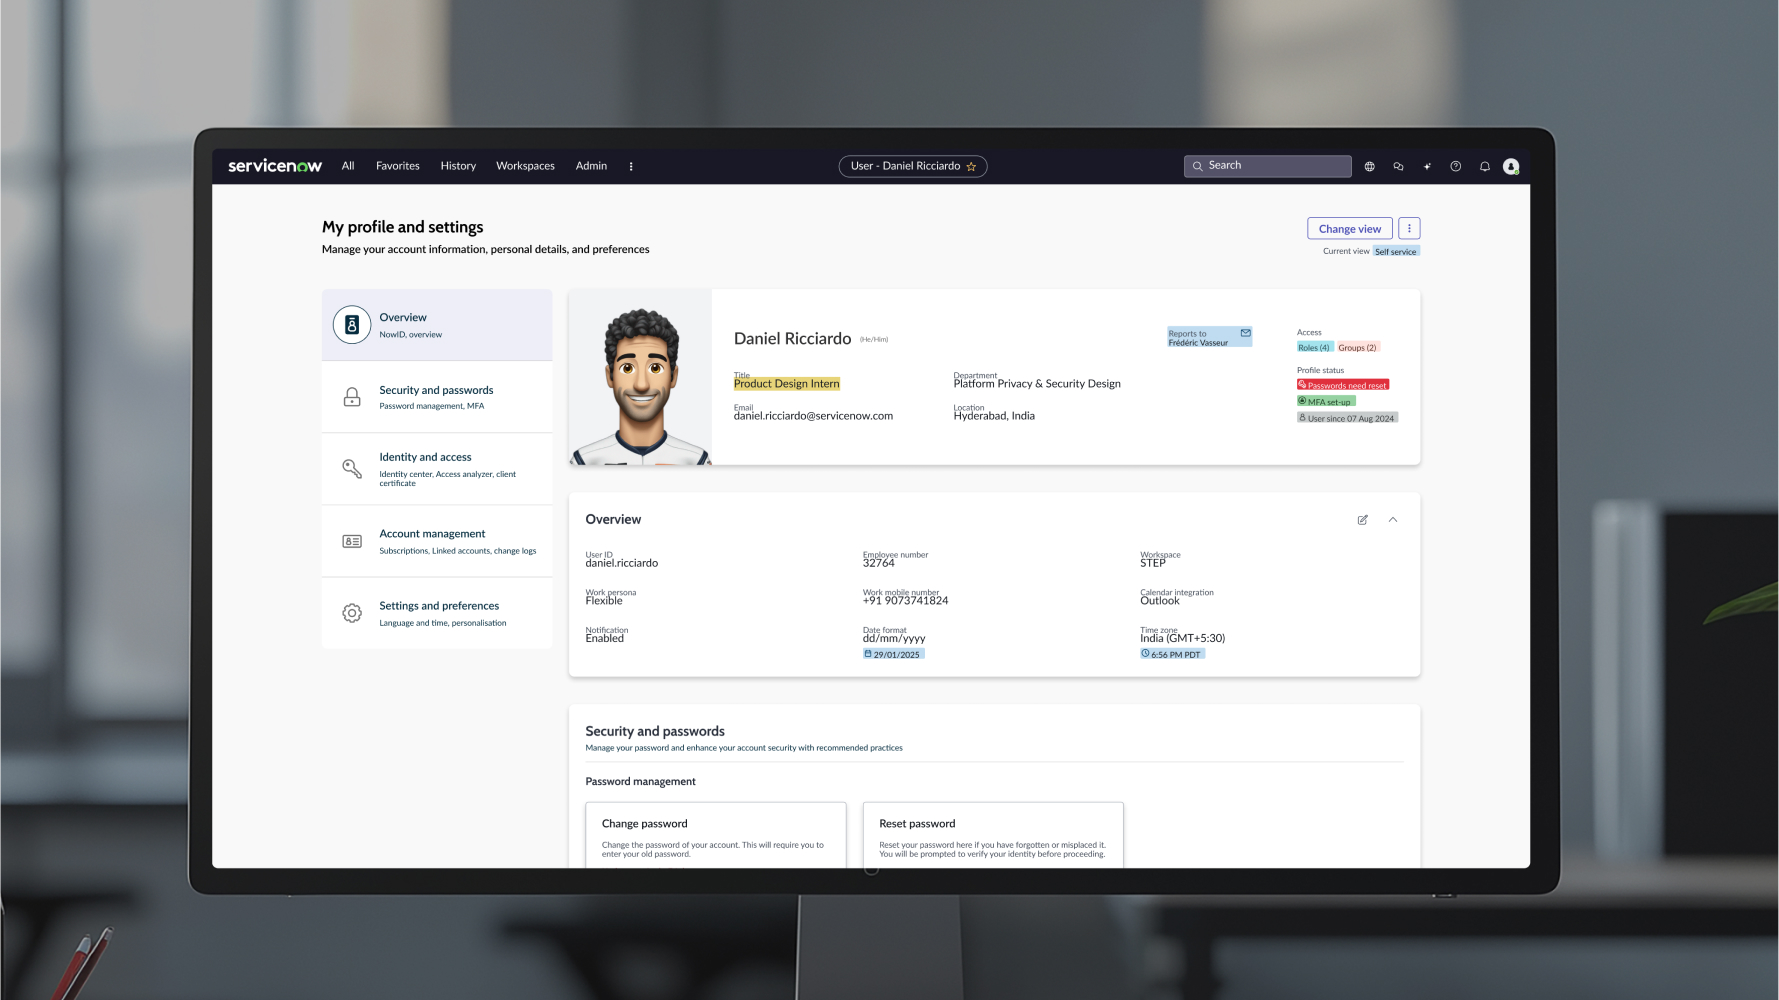Select the Overview sidebar tab
This screenshot has height=1000, width=1779.
(437, 325)
